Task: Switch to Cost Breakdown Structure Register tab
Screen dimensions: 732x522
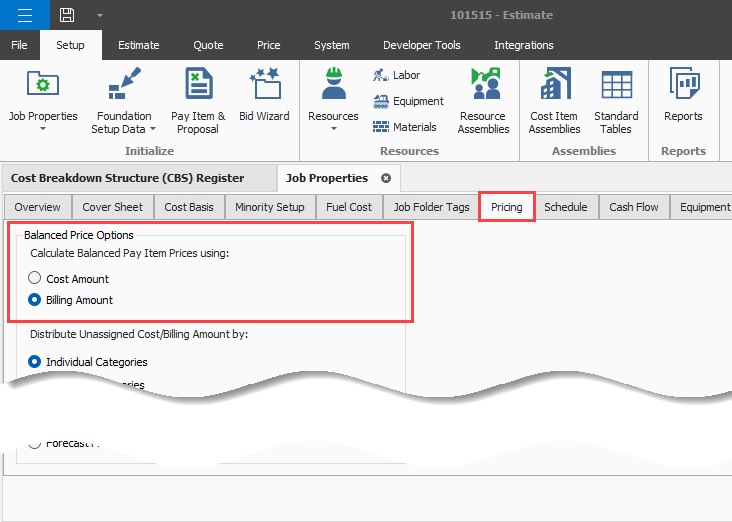Action: point(127,178)
